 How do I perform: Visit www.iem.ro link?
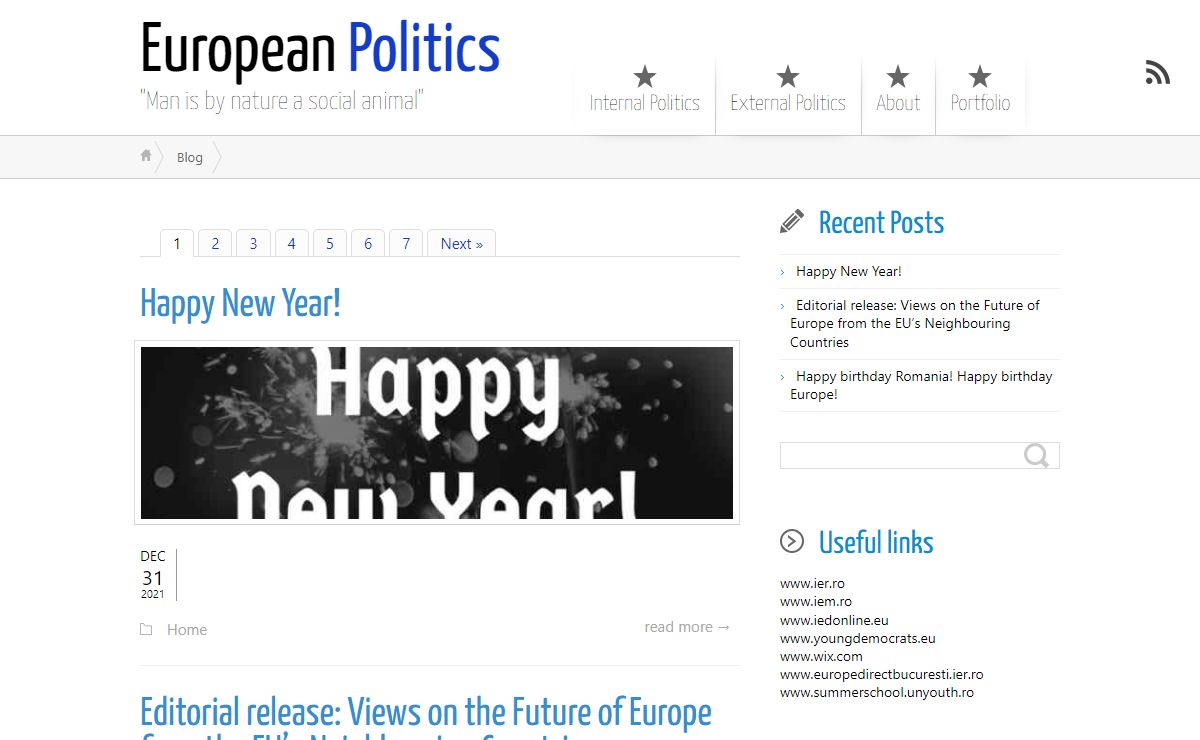click(816, 602)
